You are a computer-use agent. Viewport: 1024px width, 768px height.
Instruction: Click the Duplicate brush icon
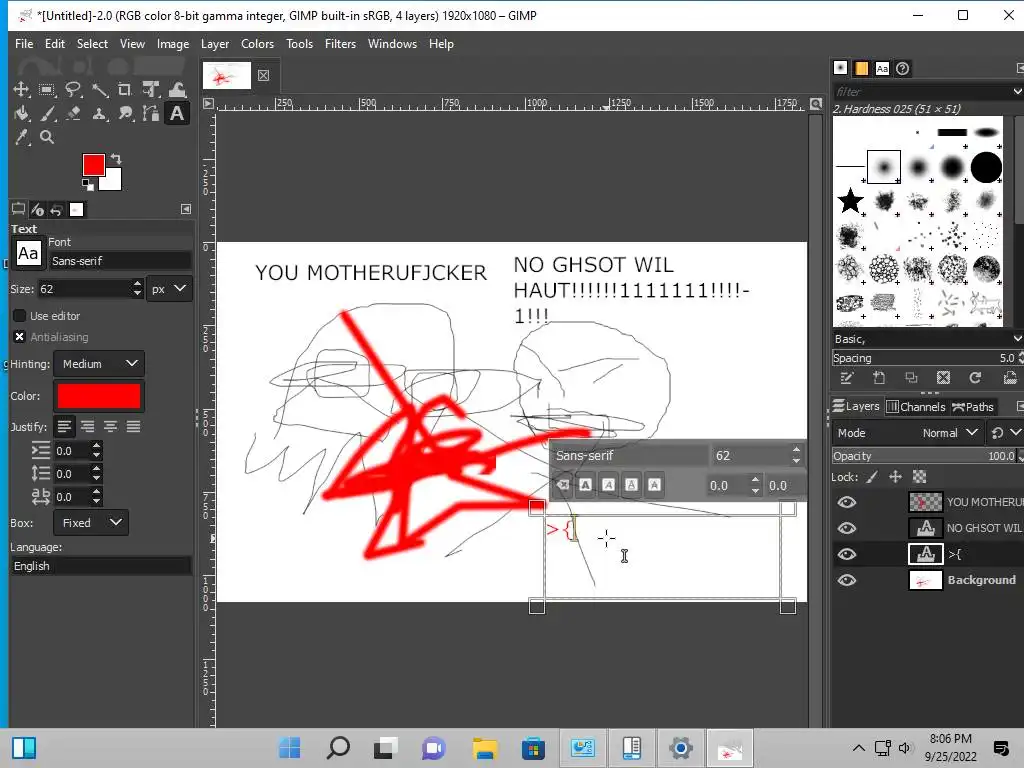coord(911,377)
